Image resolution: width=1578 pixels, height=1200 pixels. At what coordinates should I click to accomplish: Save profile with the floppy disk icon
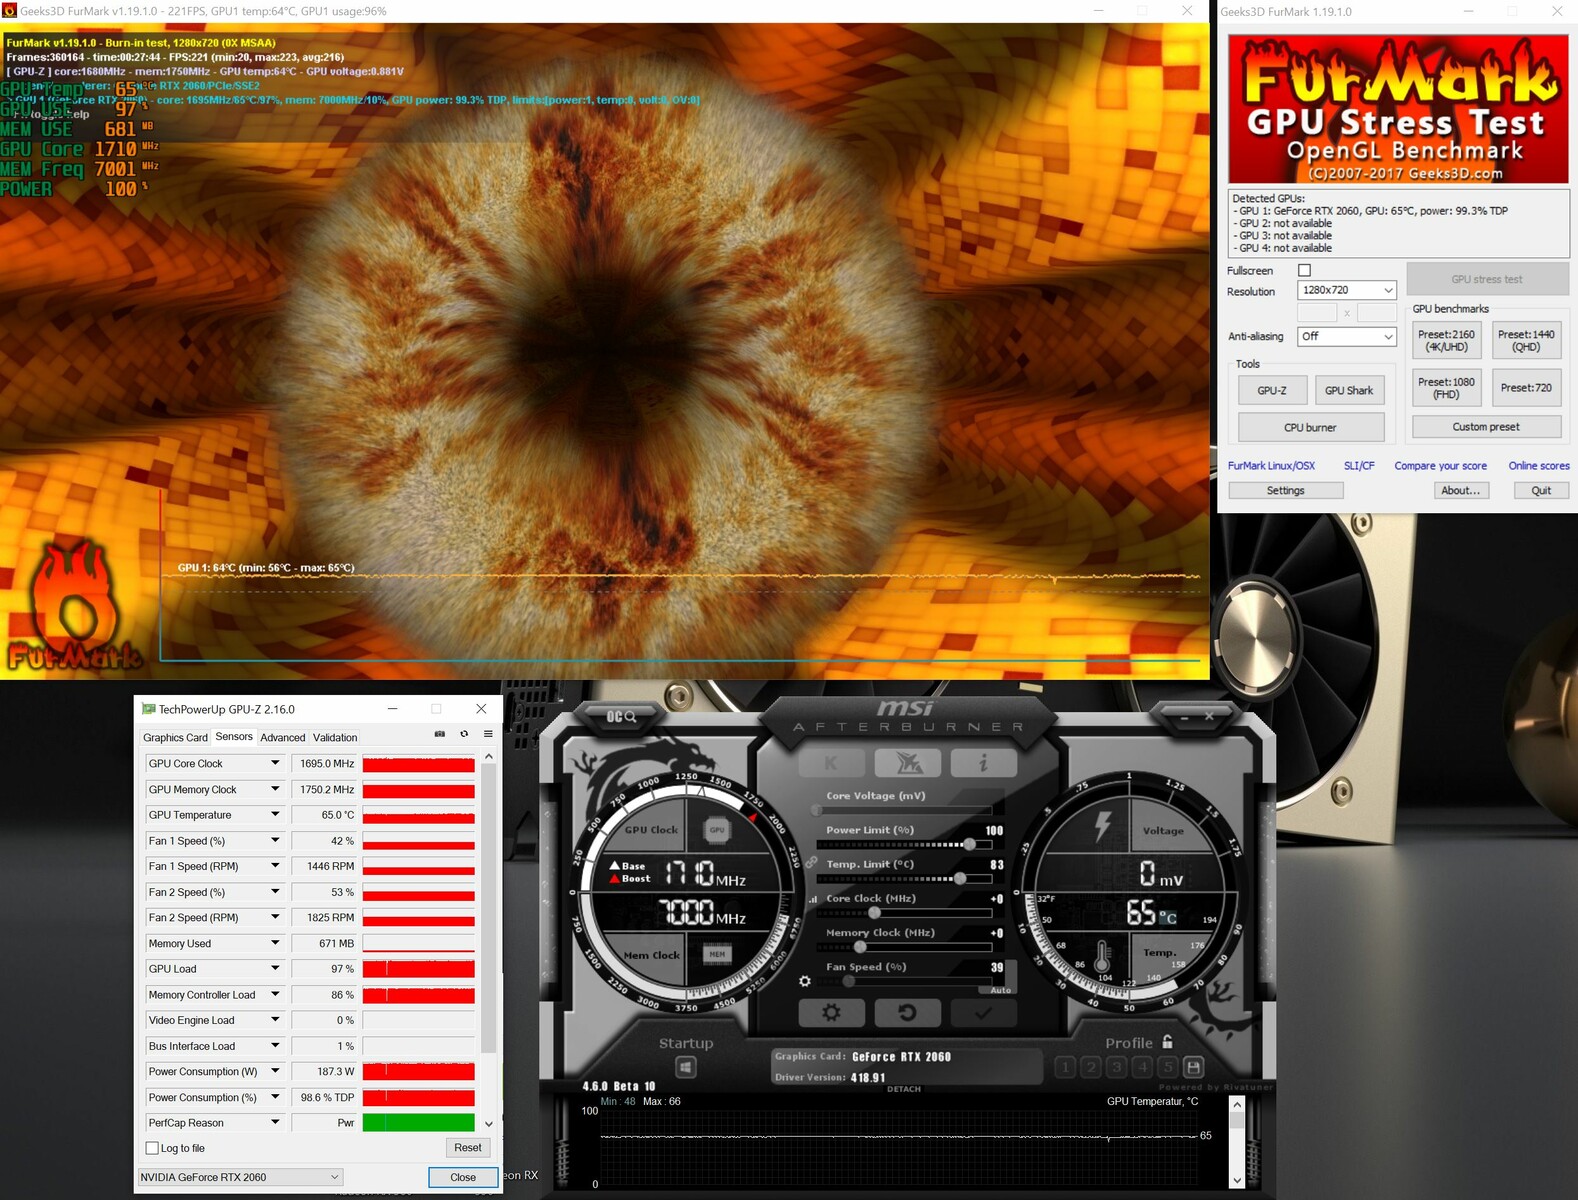(x=1193, y=1067)
